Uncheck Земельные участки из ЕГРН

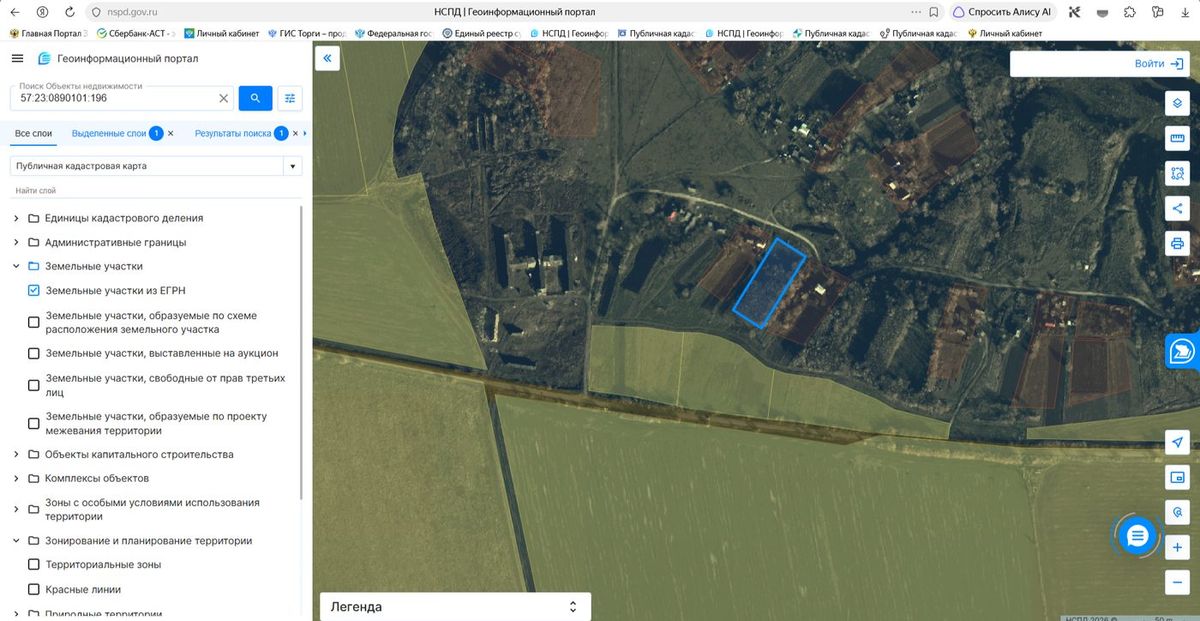(x=34, y=291)
